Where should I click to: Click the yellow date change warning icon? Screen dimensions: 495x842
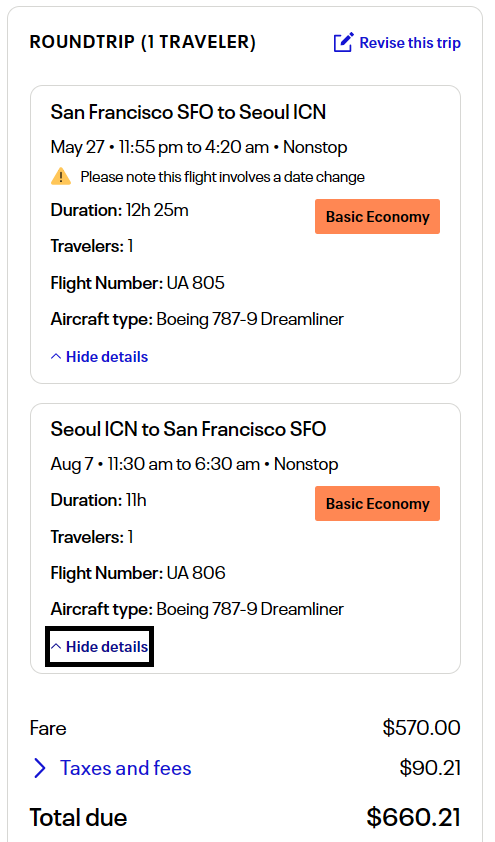point(61,176)
